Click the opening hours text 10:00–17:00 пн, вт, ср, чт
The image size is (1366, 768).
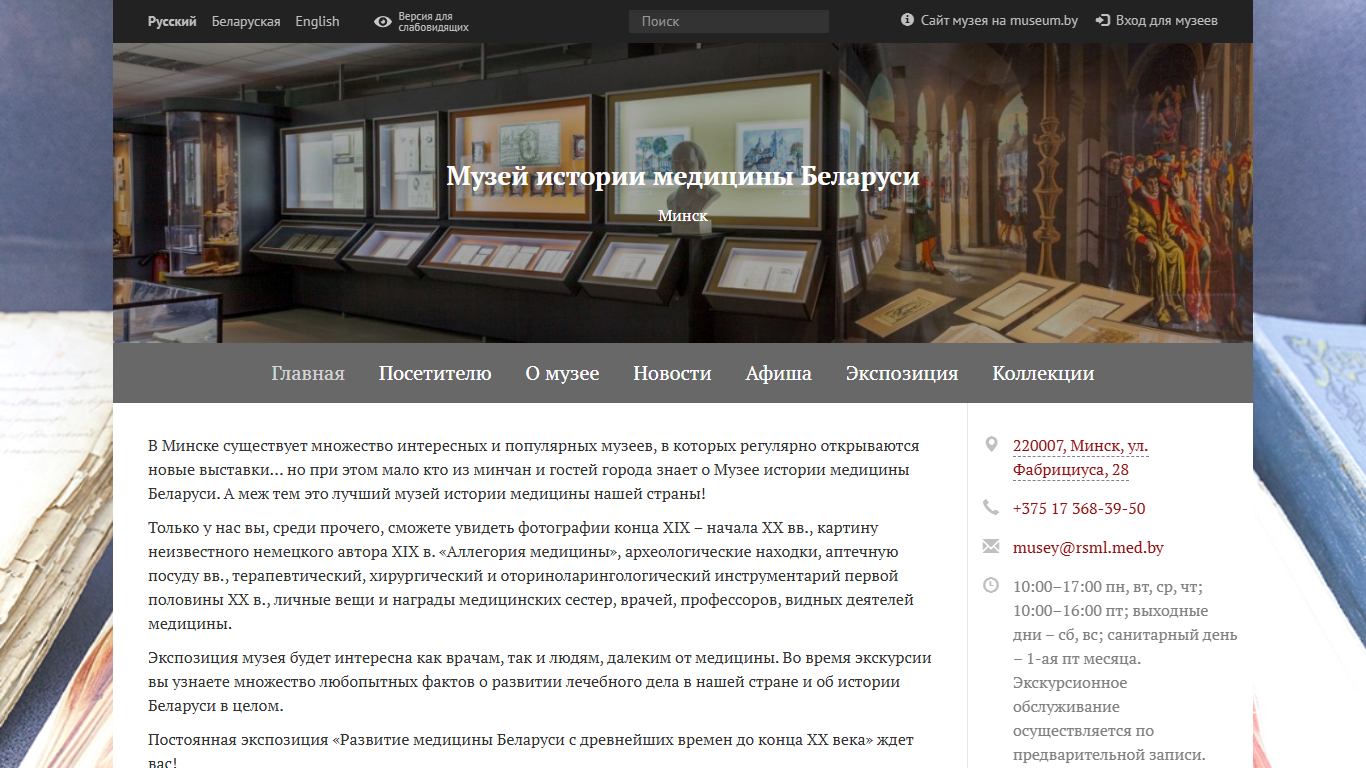(1108, 587)
